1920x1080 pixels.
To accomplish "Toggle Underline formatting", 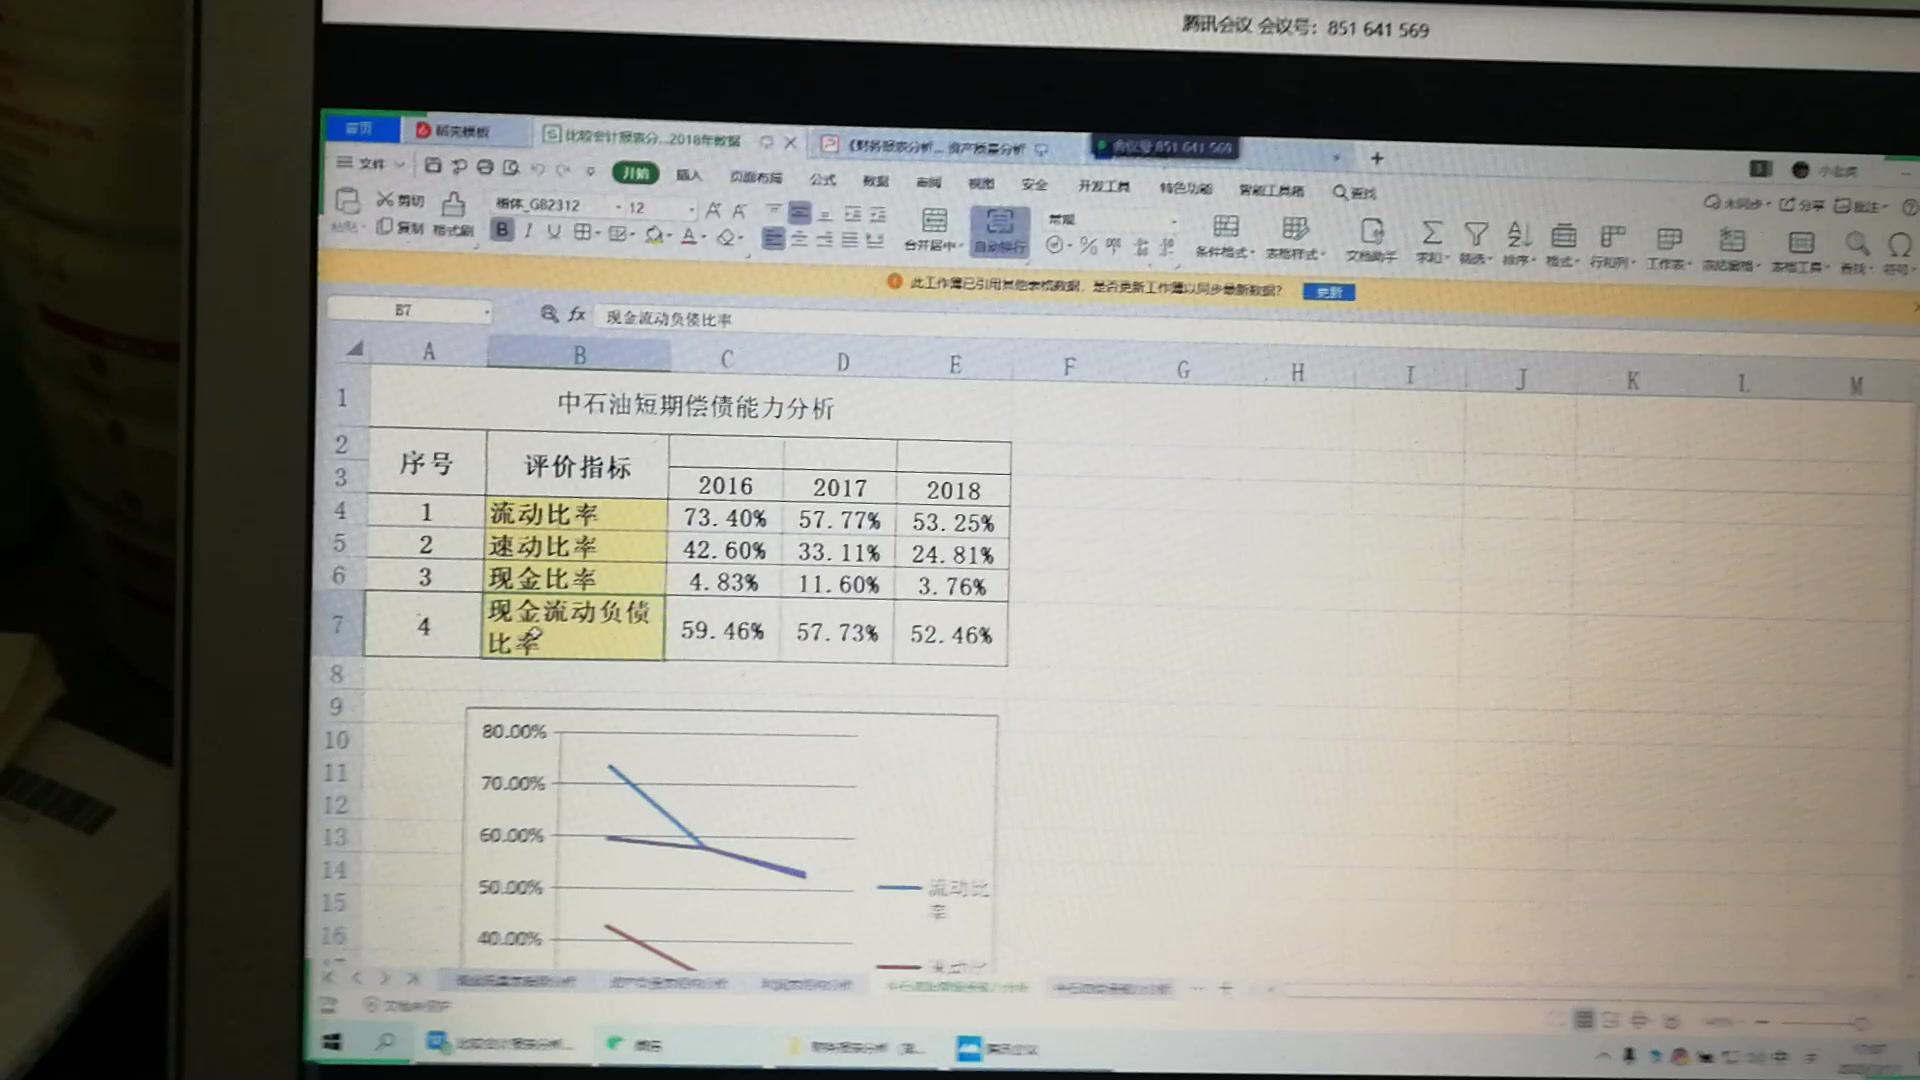I will (553, 232).
